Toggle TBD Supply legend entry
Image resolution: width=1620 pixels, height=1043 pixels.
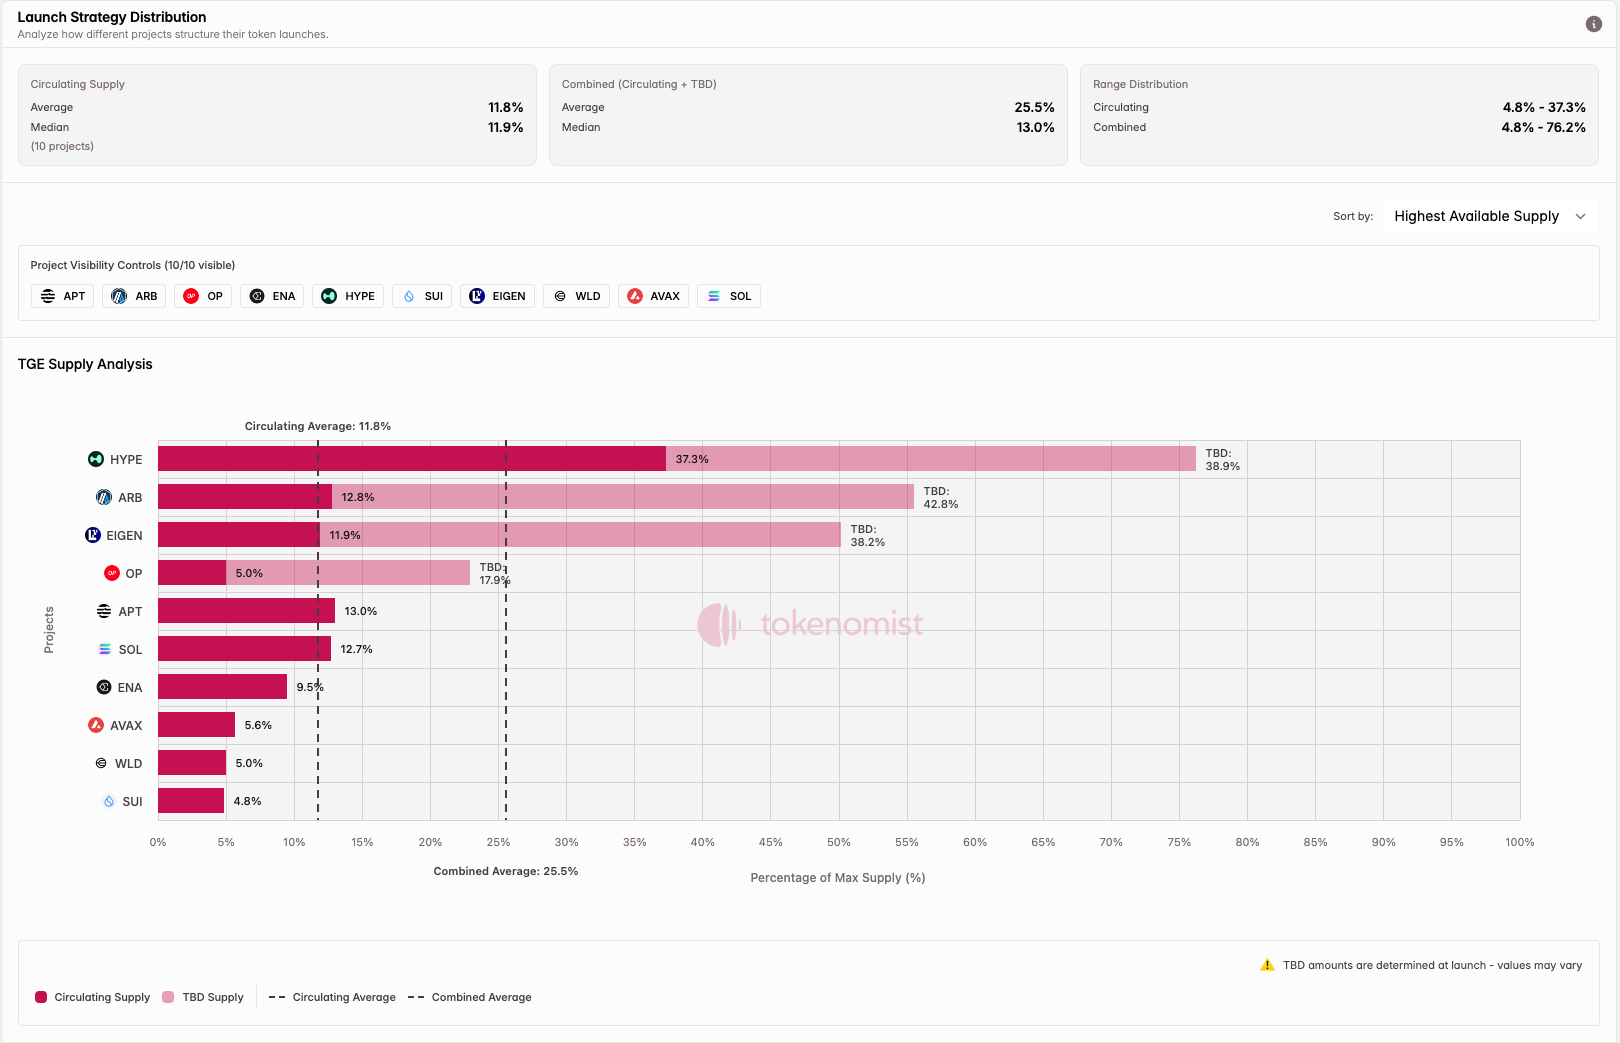tap(203, 997)
